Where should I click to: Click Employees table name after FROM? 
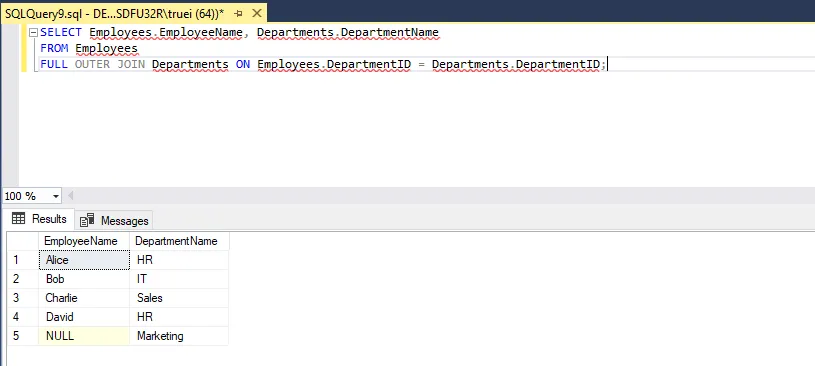pyautogui.click(x=106, y=49)
